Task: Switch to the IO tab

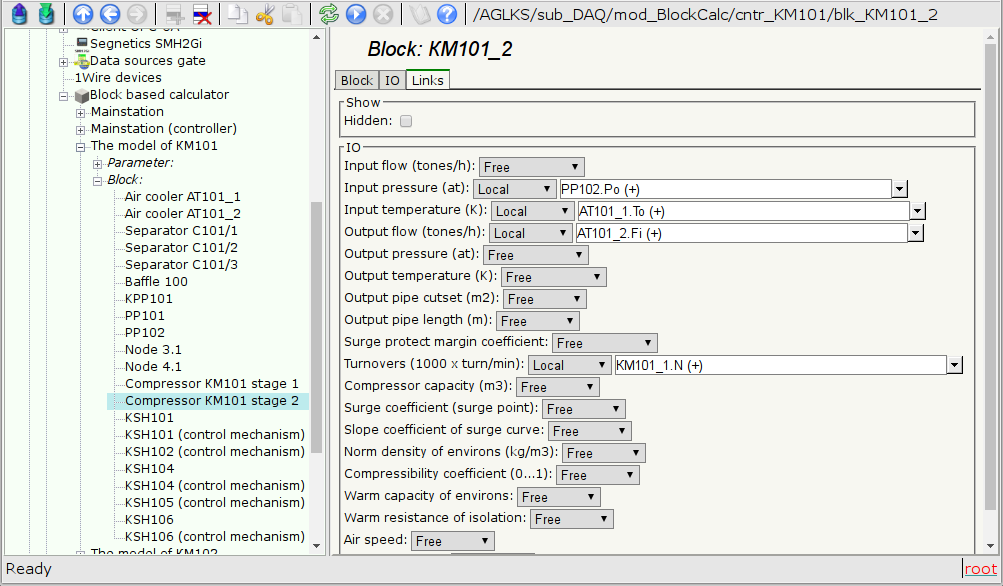Action: [392, 81]
